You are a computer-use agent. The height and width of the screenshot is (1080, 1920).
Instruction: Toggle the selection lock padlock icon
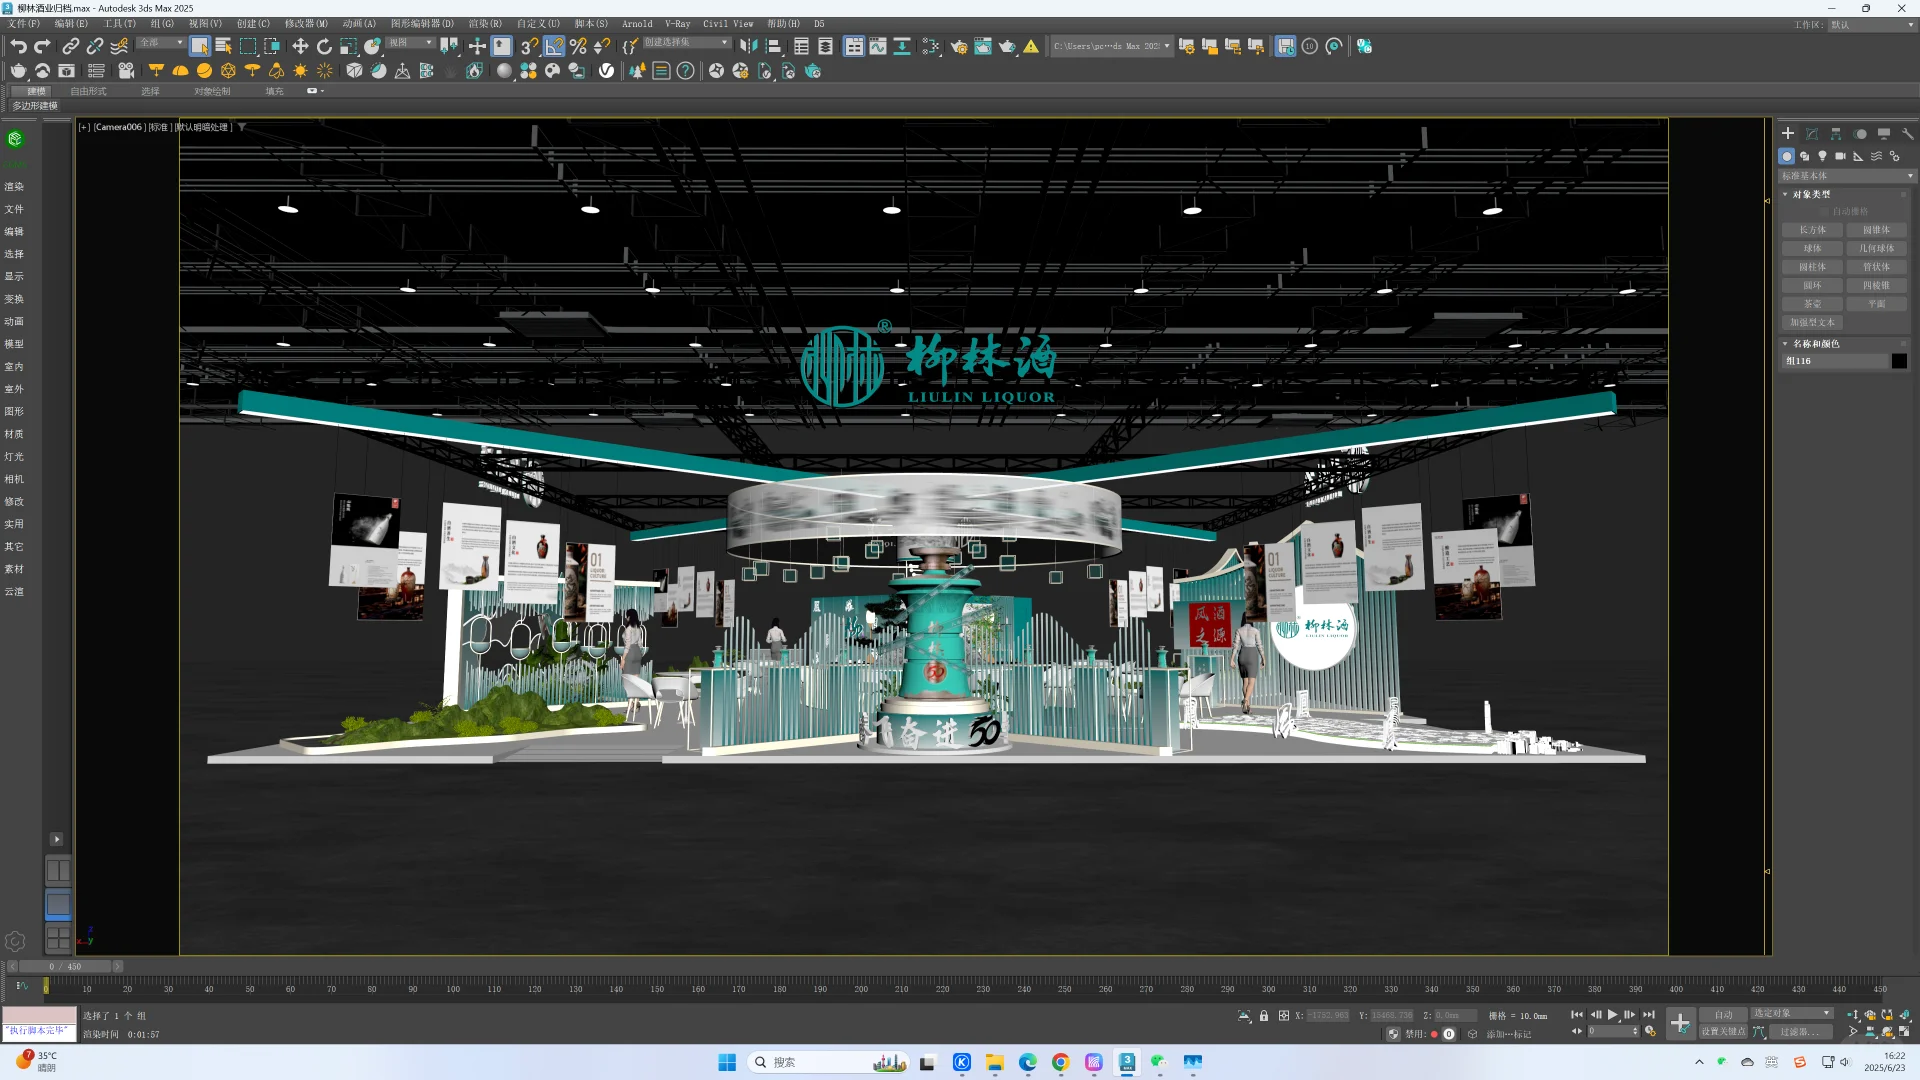pos(1264,1016)
